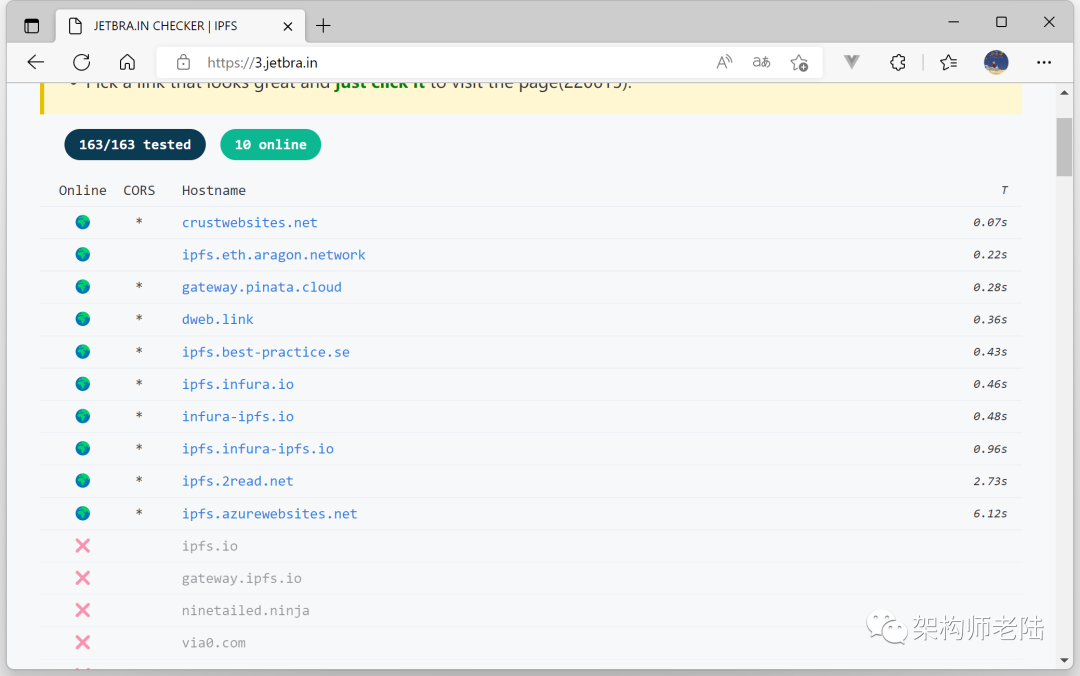Click globe icon for gateway.pinata.cloud
Image resolution: width=1080 pixels, height=676 pixels.
[83, 287]
